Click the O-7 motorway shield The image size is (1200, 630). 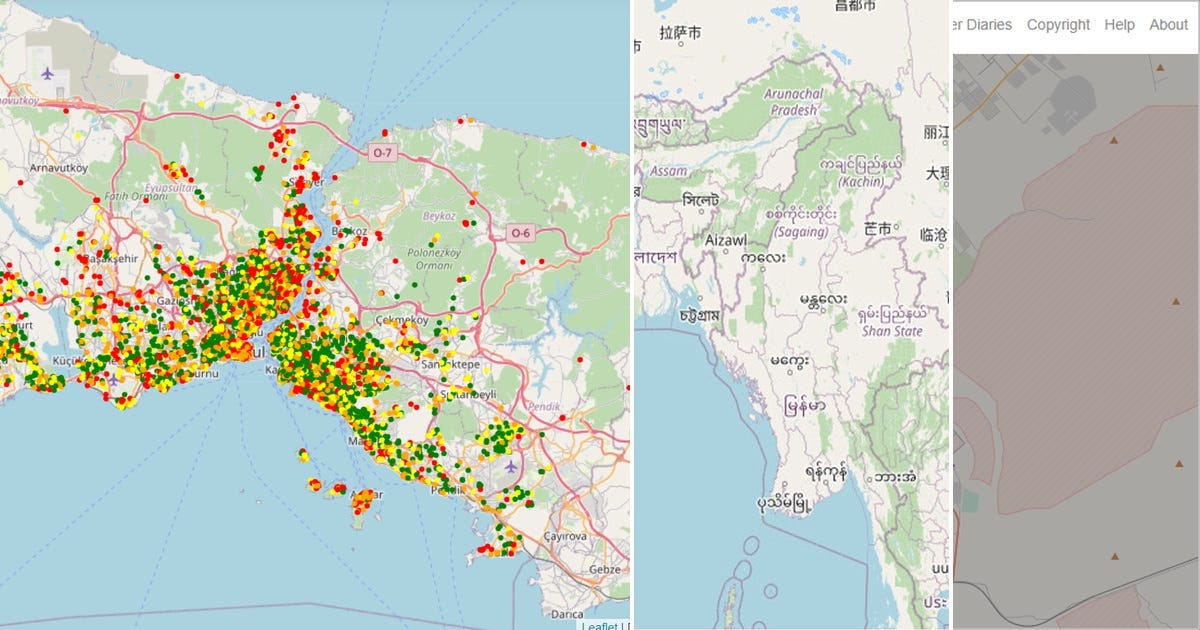385,154
